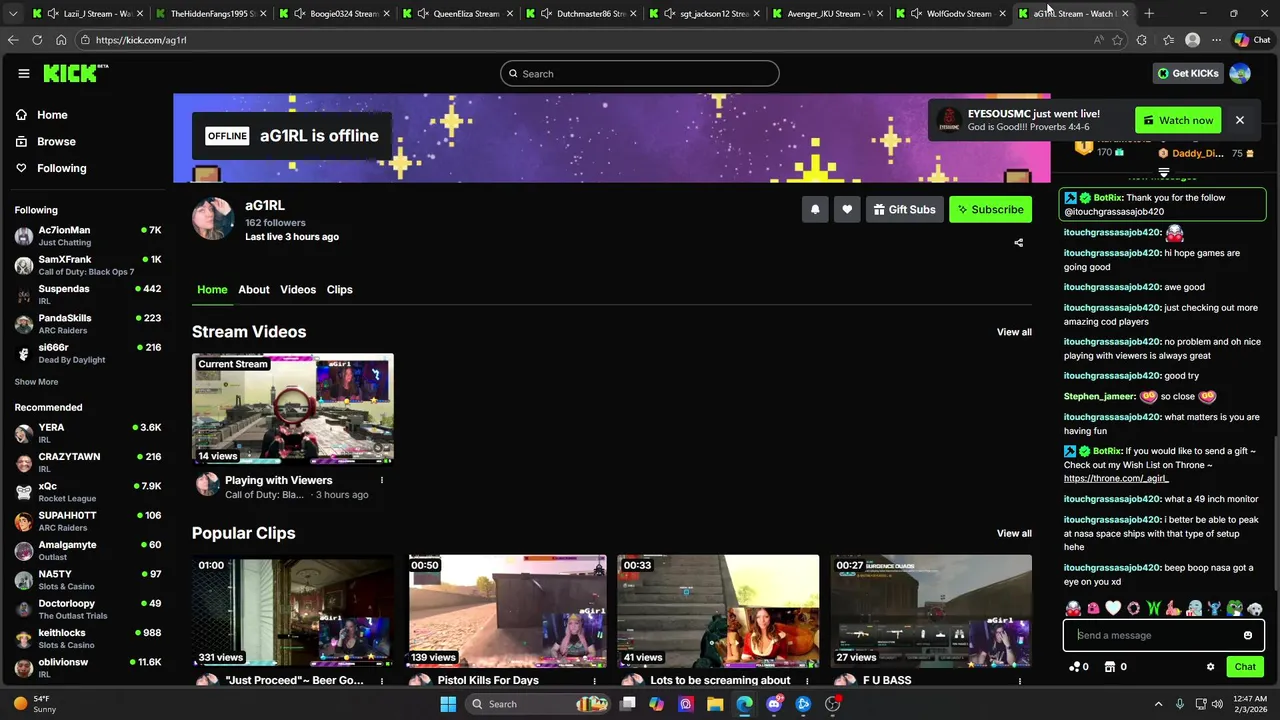This screenshot has width=1280, height=720.
Task: Open the user avatar menu
Action: click(1240, 73)
